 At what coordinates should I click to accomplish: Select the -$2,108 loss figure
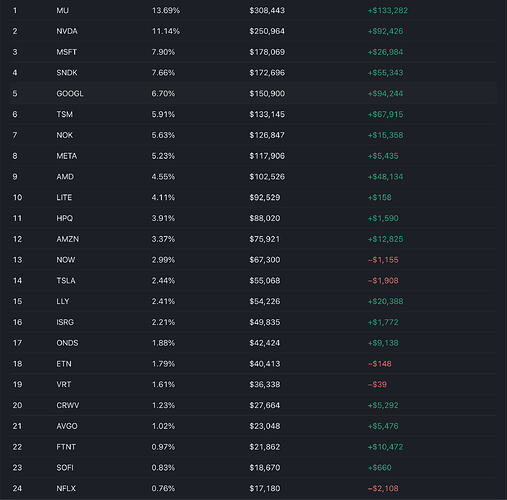point(383,488)
